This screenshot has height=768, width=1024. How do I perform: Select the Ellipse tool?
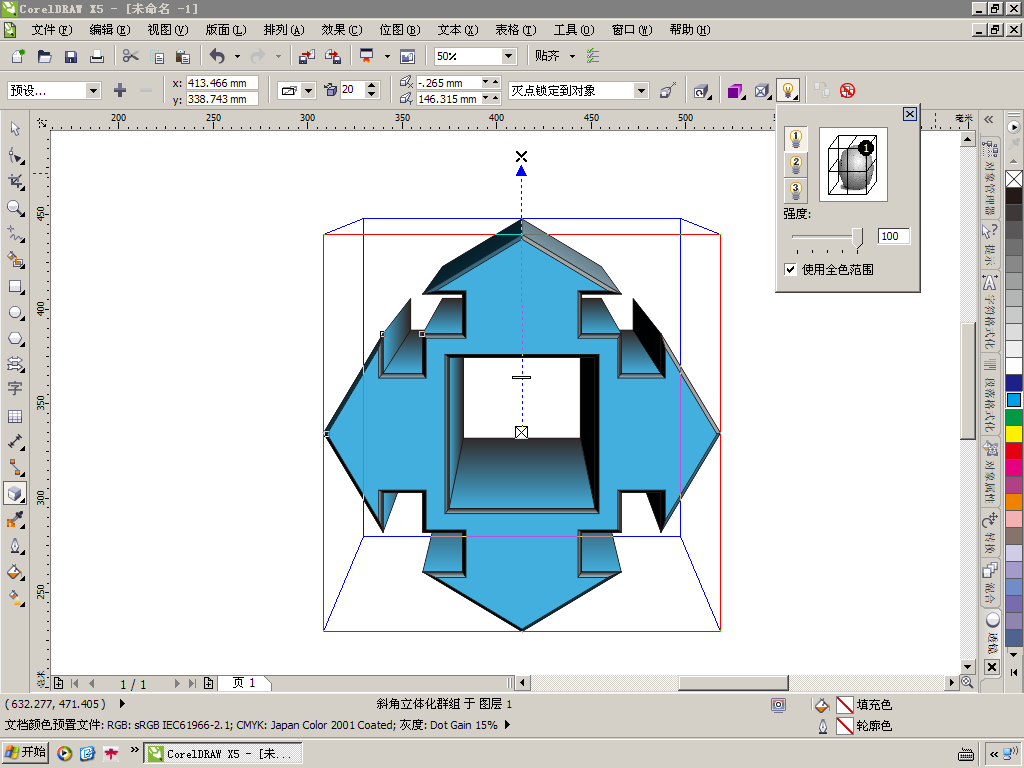coord(15,313)
